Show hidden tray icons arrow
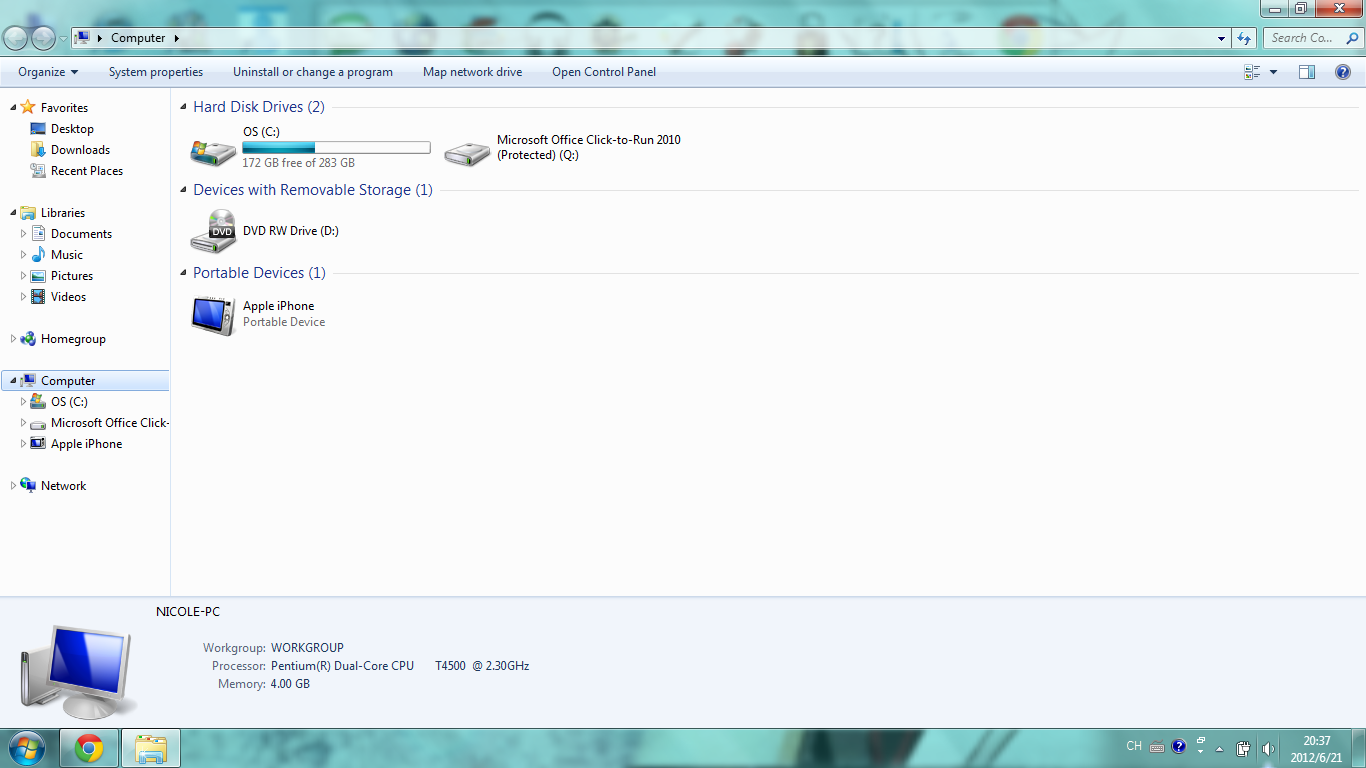 (1219, 748)
